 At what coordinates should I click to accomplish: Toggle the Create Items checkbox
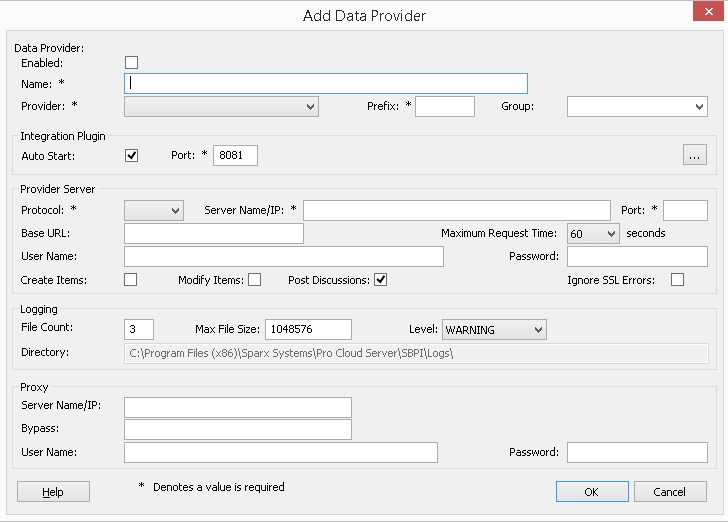(131, 280)
